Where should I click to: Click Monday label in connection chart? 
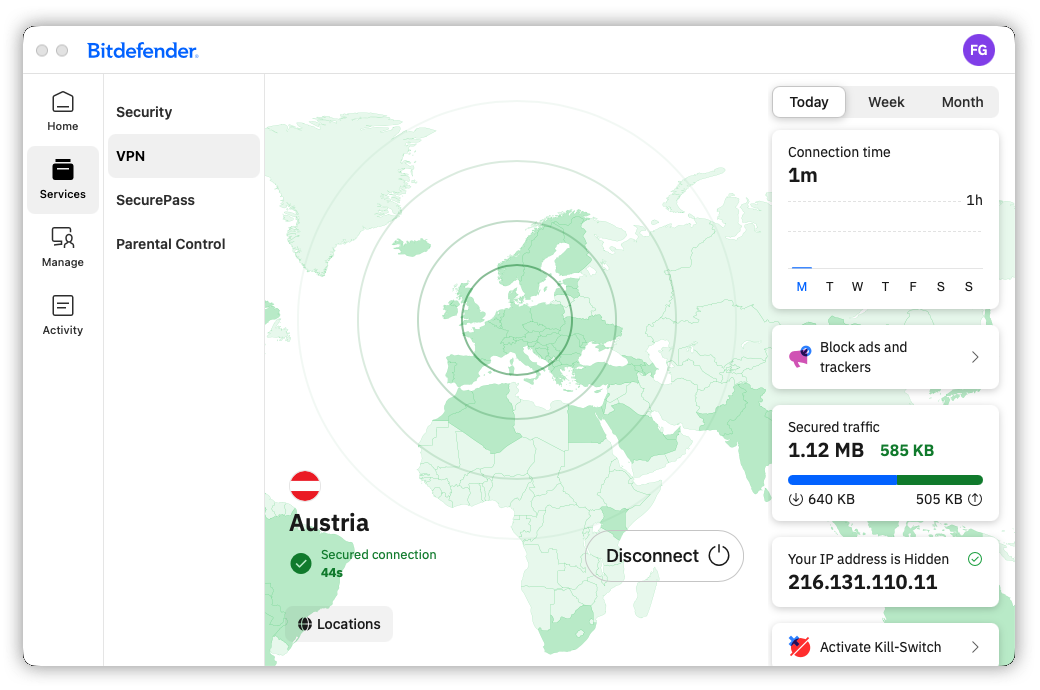point(802,287)
